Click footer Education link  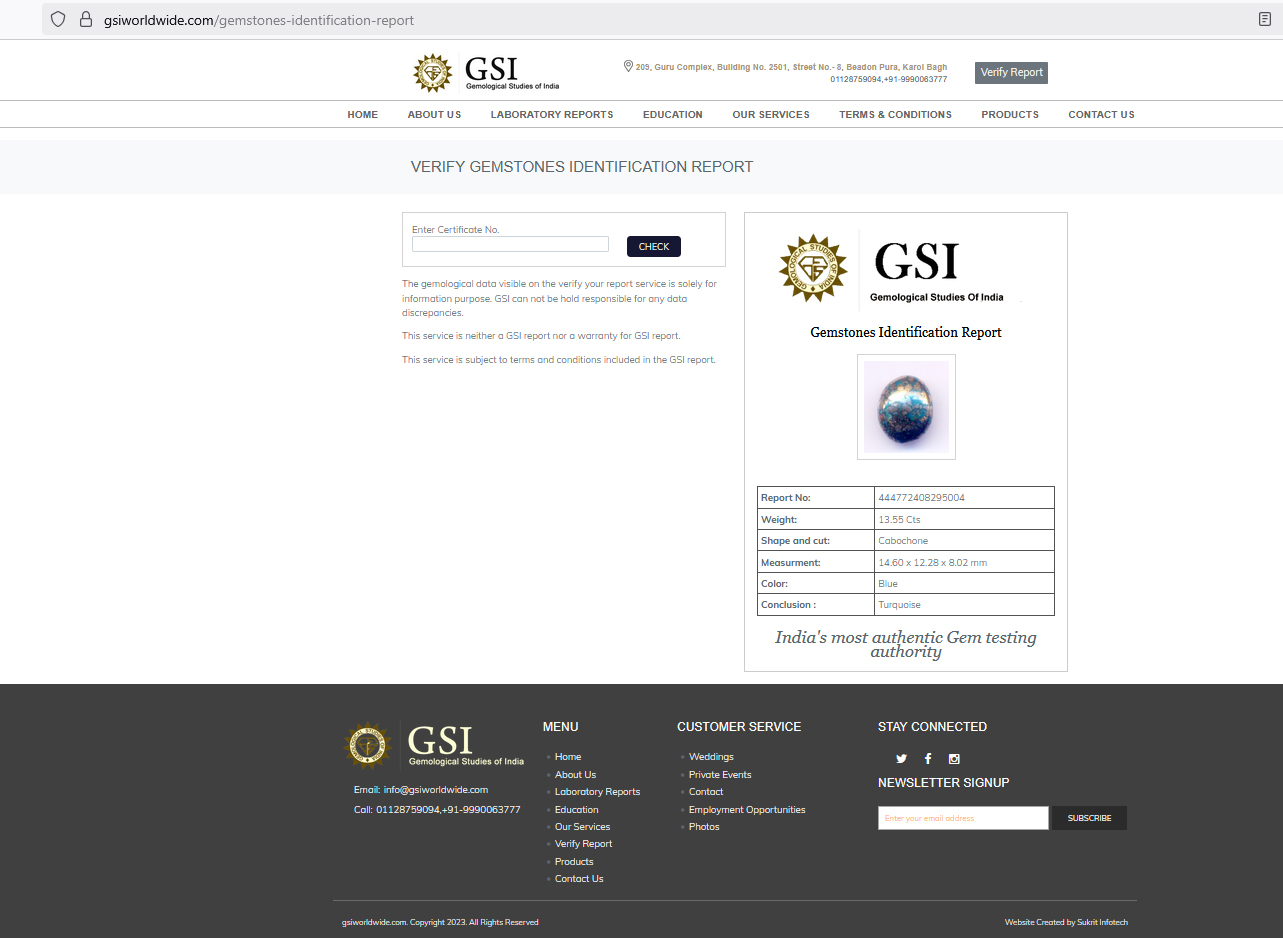tap(577, 810)
